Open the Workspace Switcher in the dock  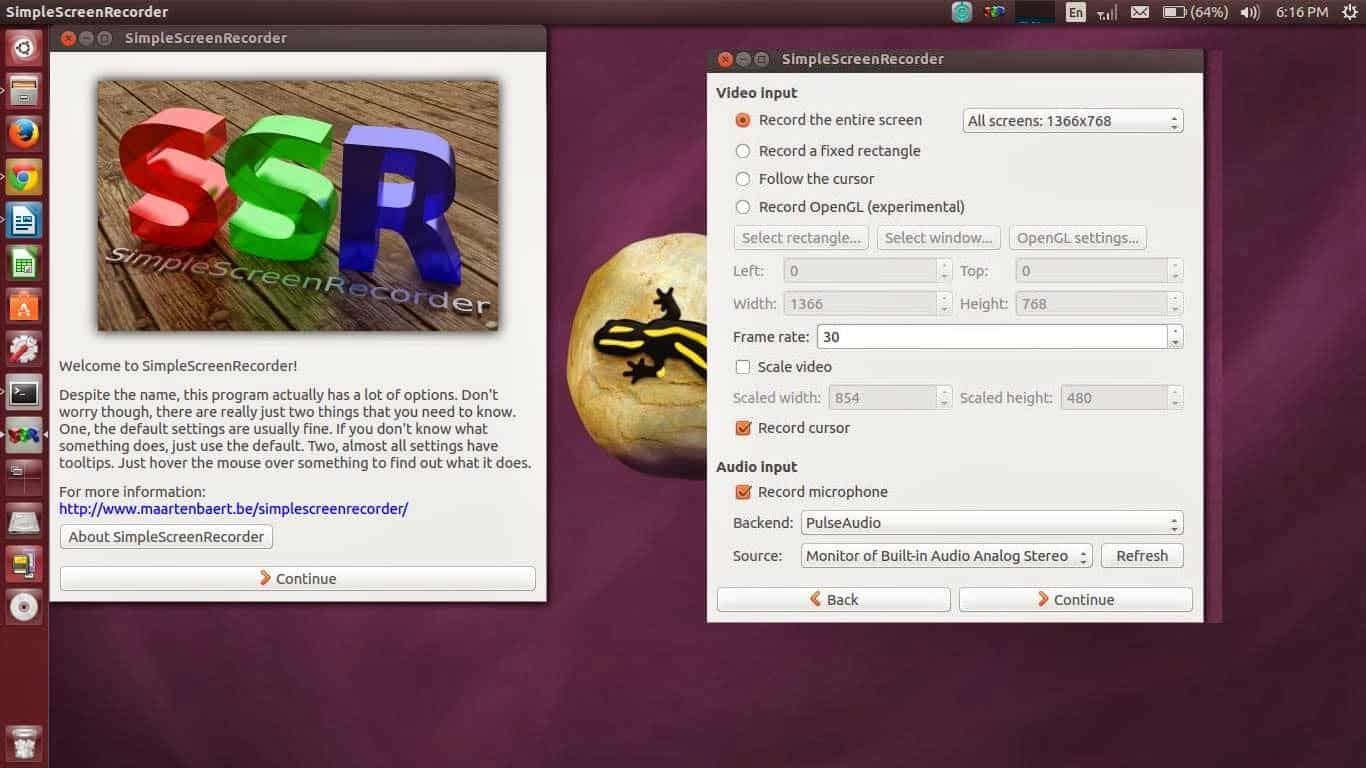tap(24, 478)
